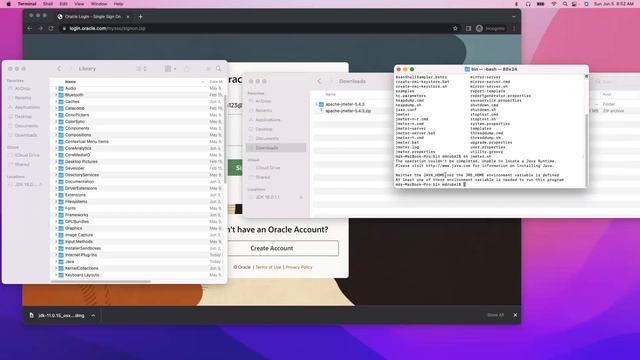This screenshot has height=360, width=640.
Task: Open the Window menu
Action: [99, 4]
